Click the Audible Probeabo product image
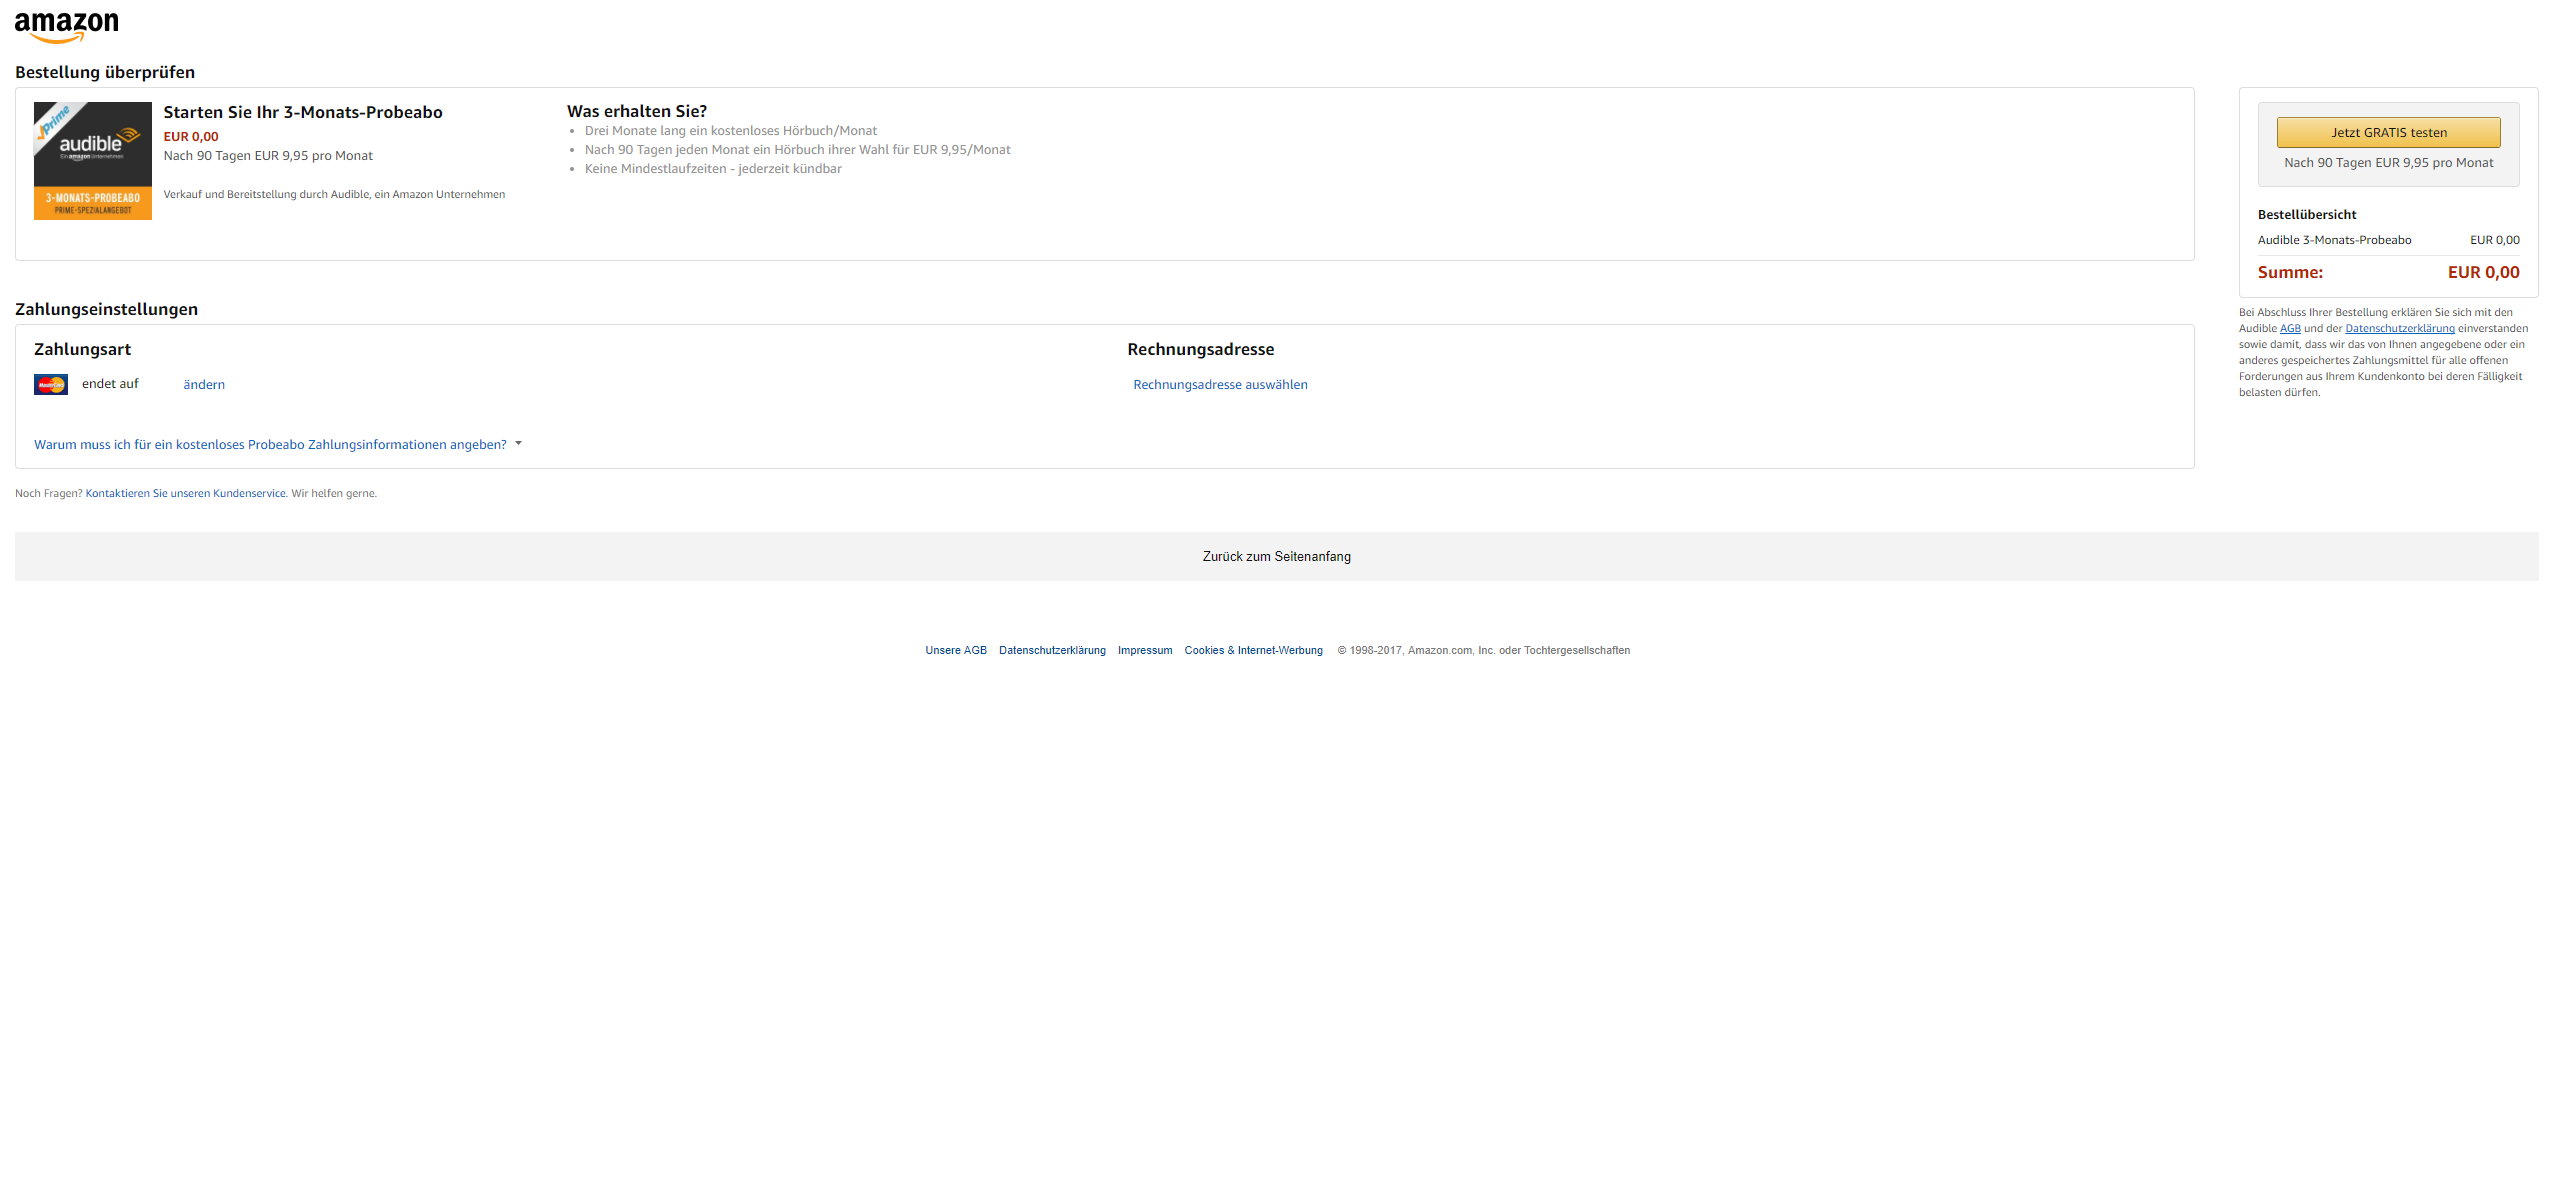 click(92, 160)
